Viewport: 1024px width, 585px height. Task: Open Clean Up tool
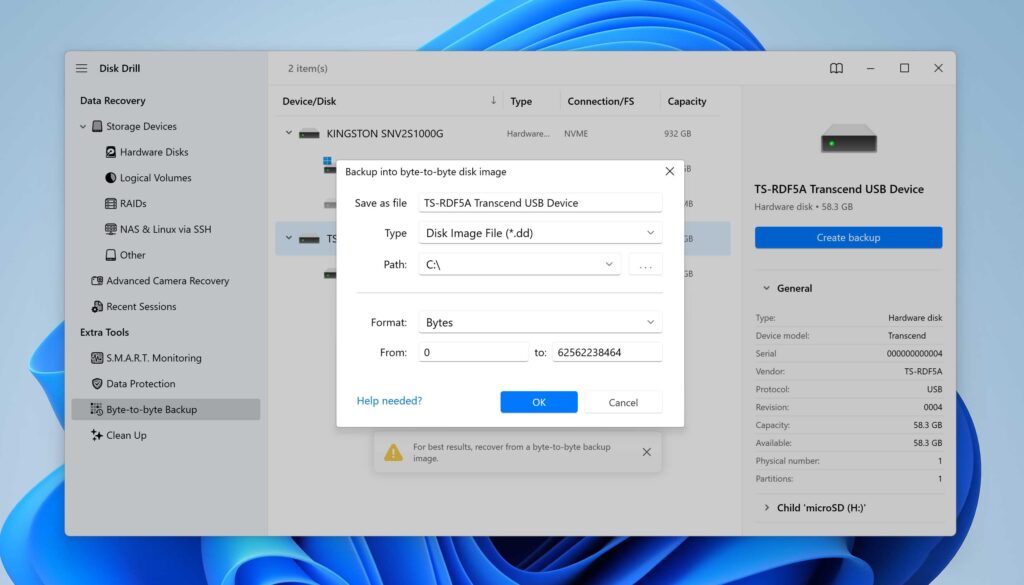pos(126,435)
